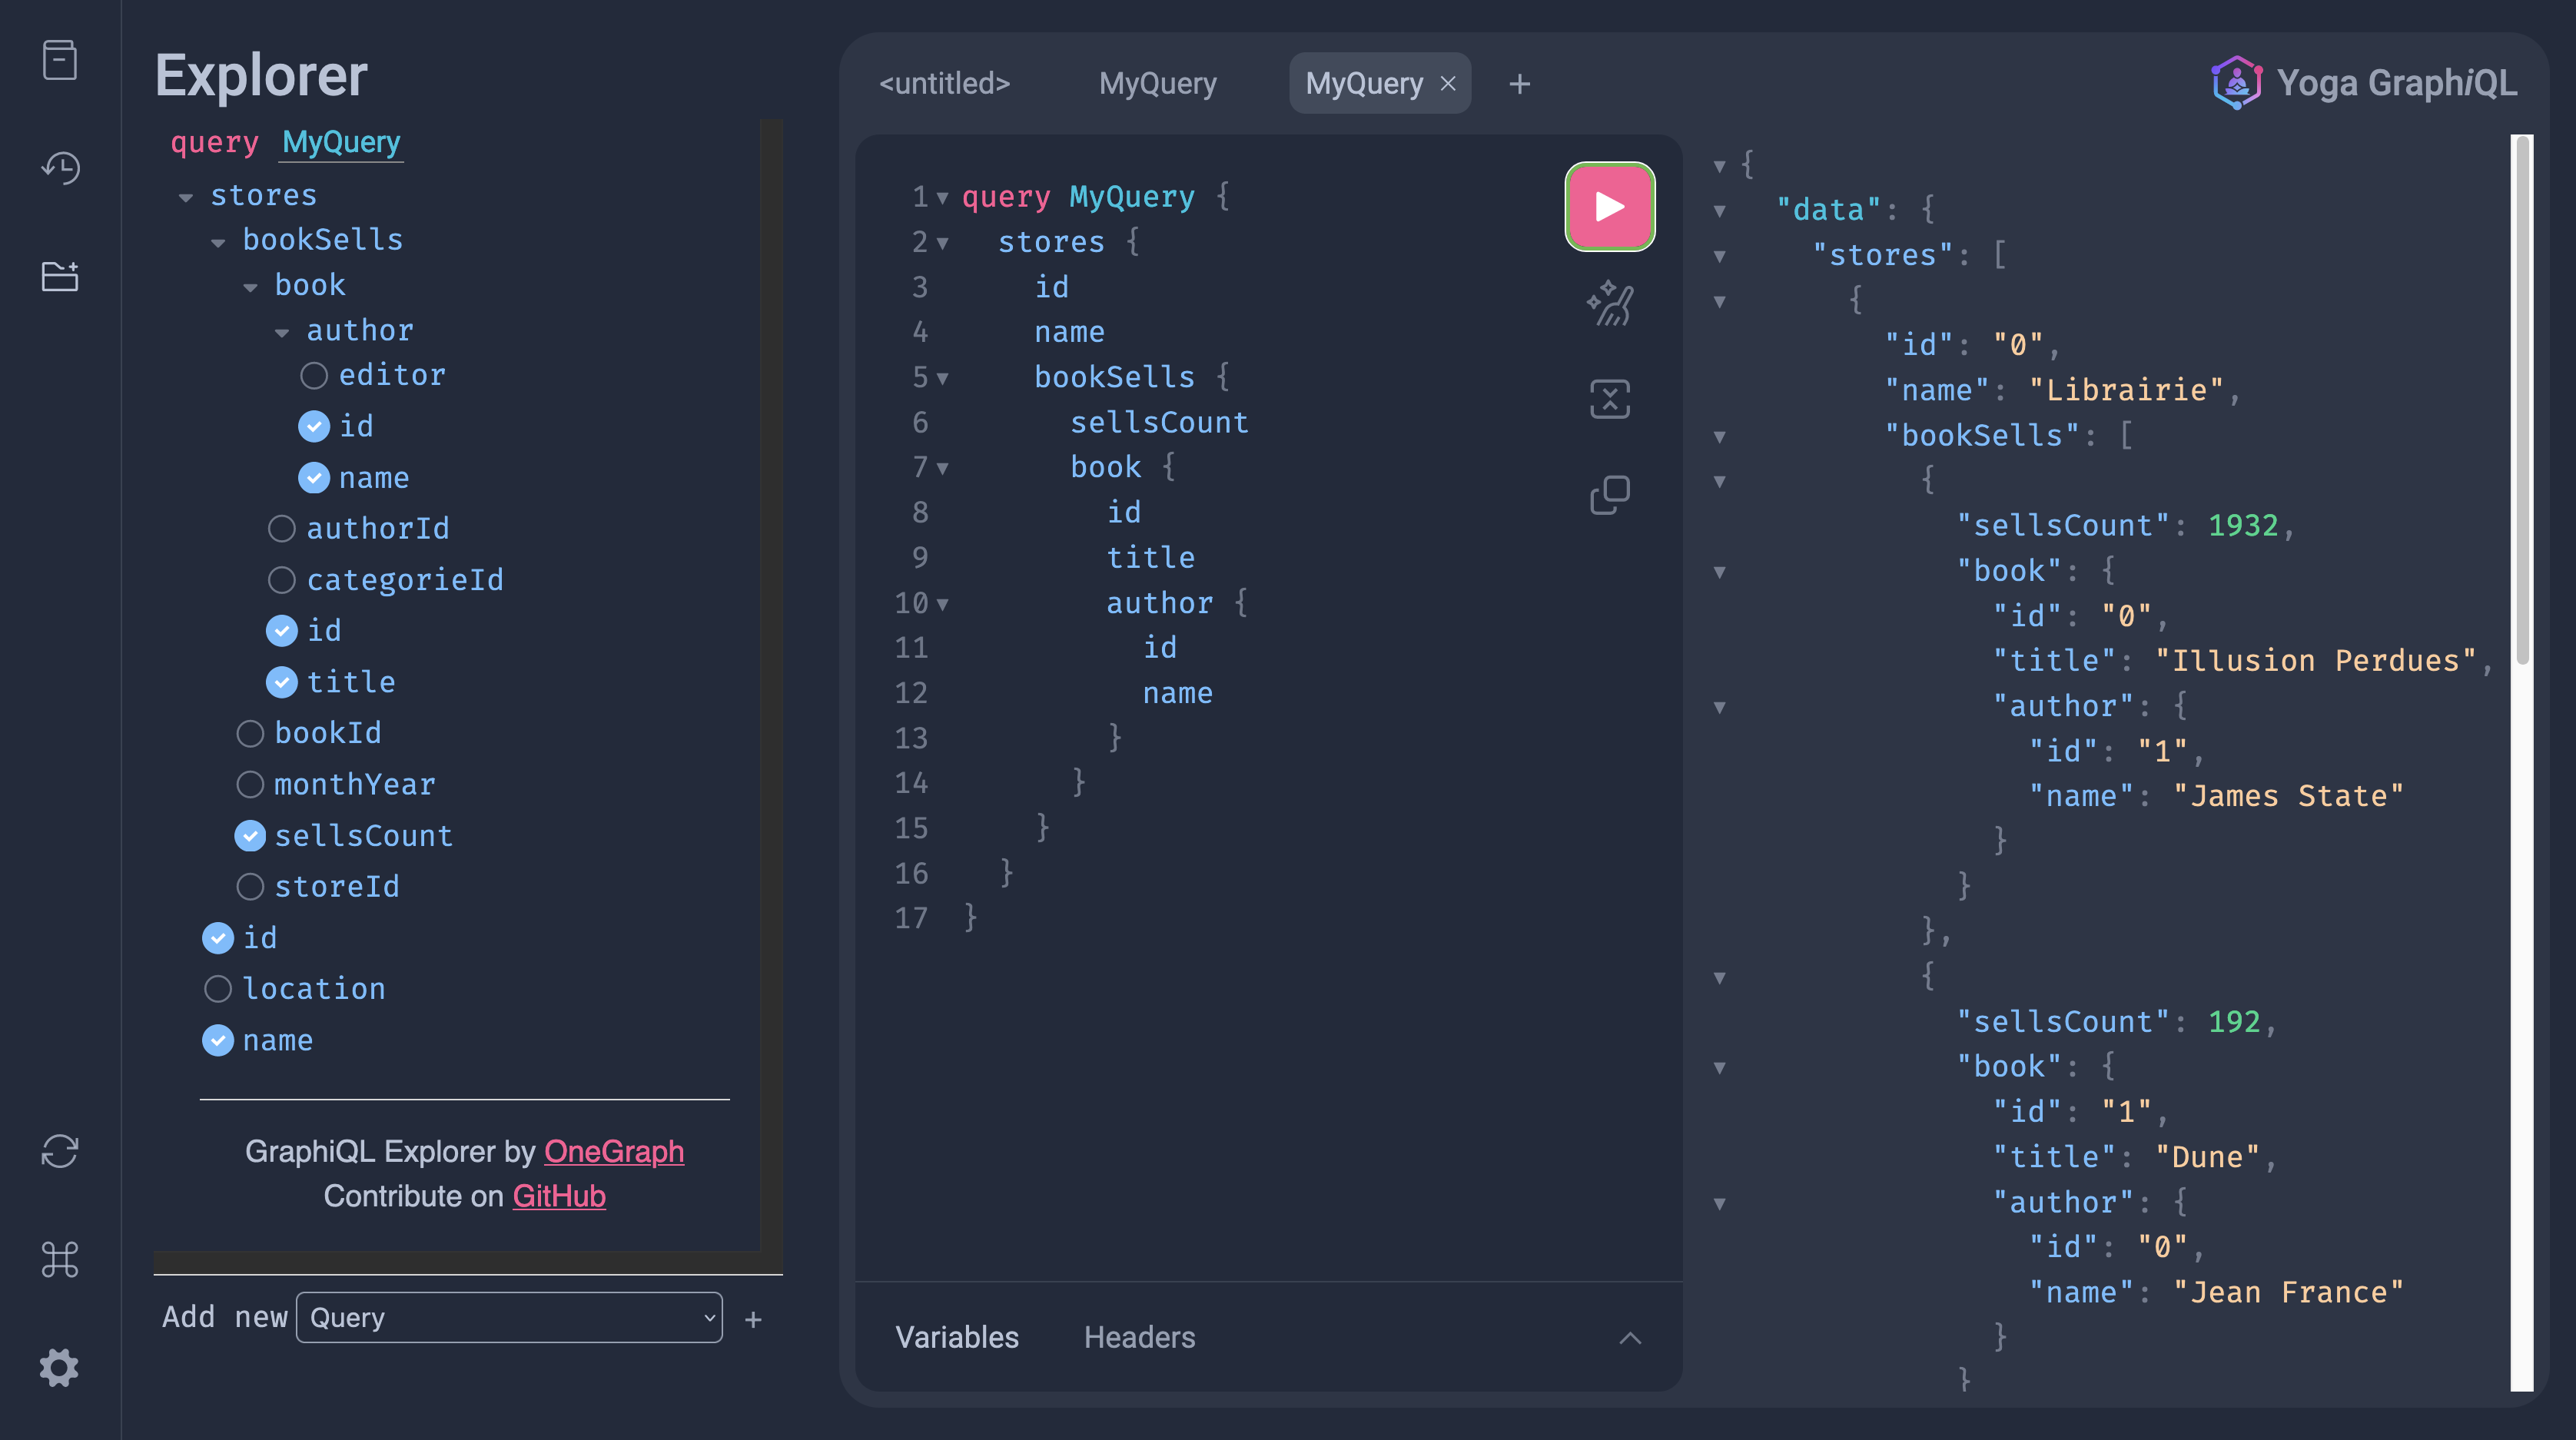Viewport: 2576px width, 1440px height.
Task: Open settings with the gear icon
Action: tap(60, 1368)
